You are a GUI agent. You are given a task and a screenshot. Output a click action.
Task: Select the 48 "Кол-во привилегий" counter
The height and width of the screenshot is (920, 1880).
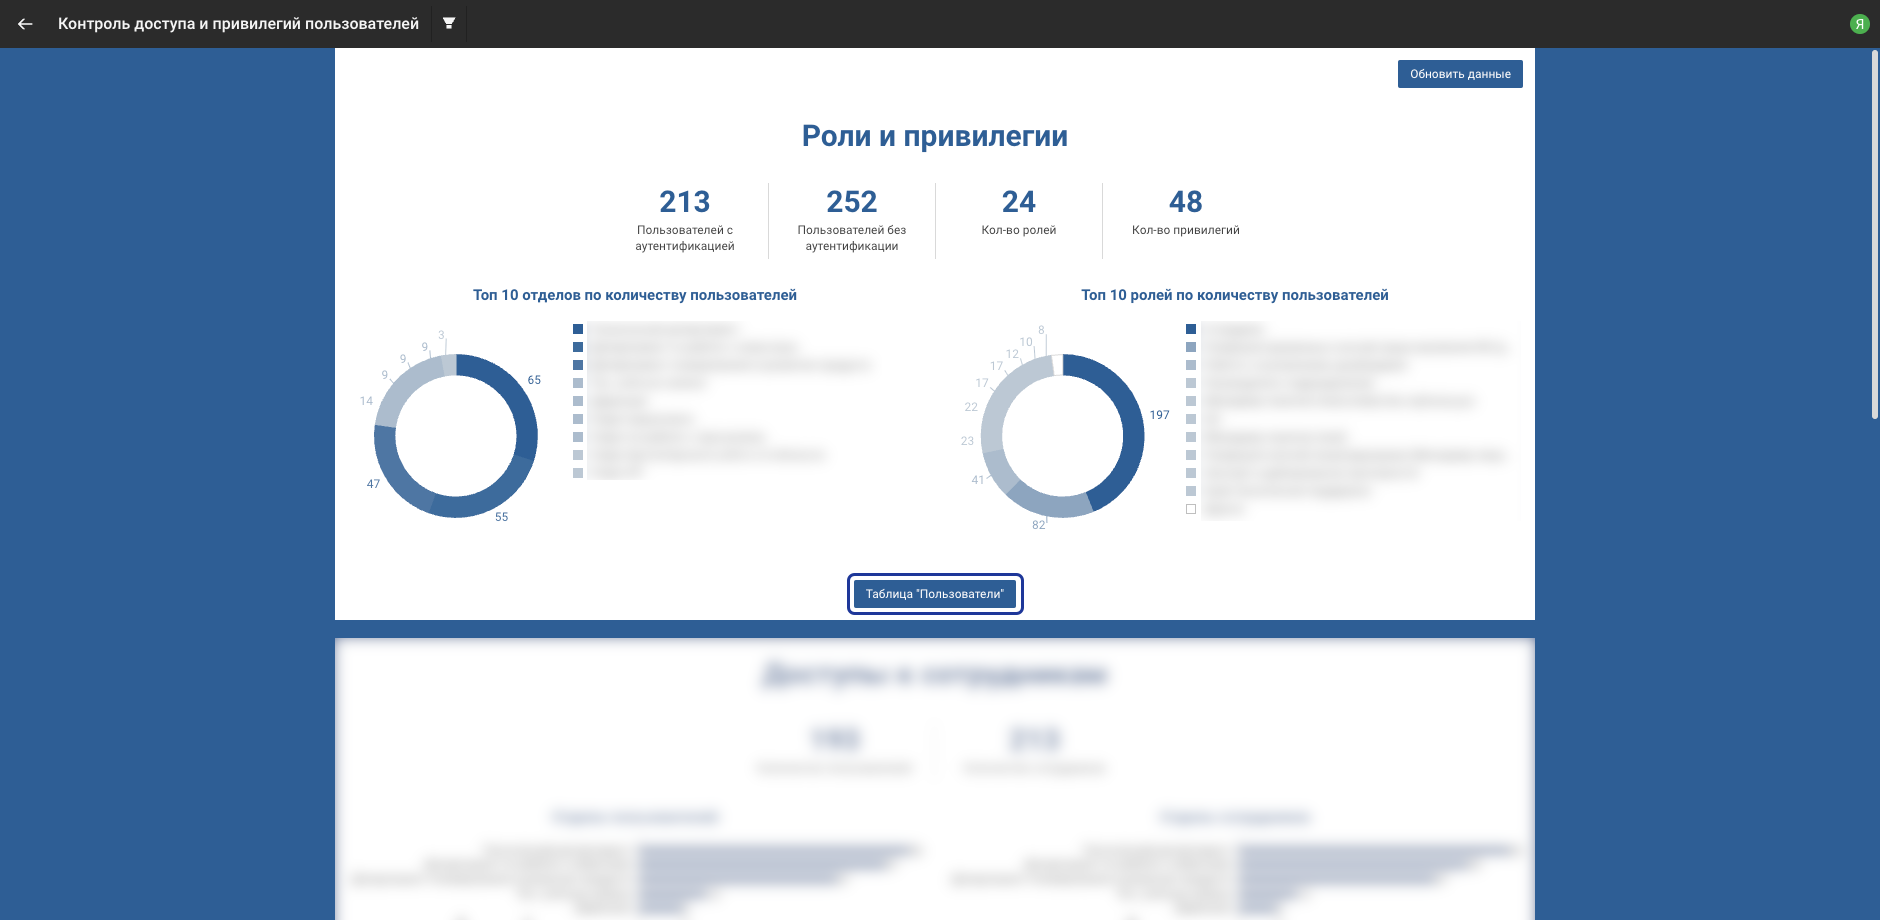[x=1185, y=202]
